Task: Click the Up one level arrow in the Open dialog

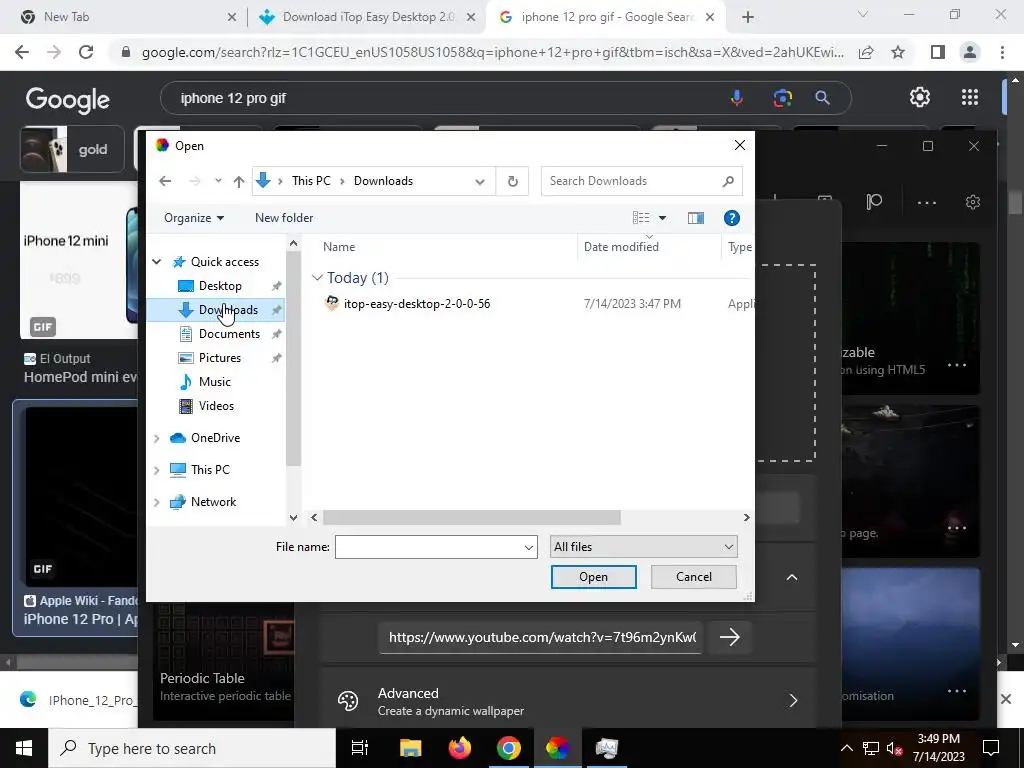Action: [x=238, y=181]
